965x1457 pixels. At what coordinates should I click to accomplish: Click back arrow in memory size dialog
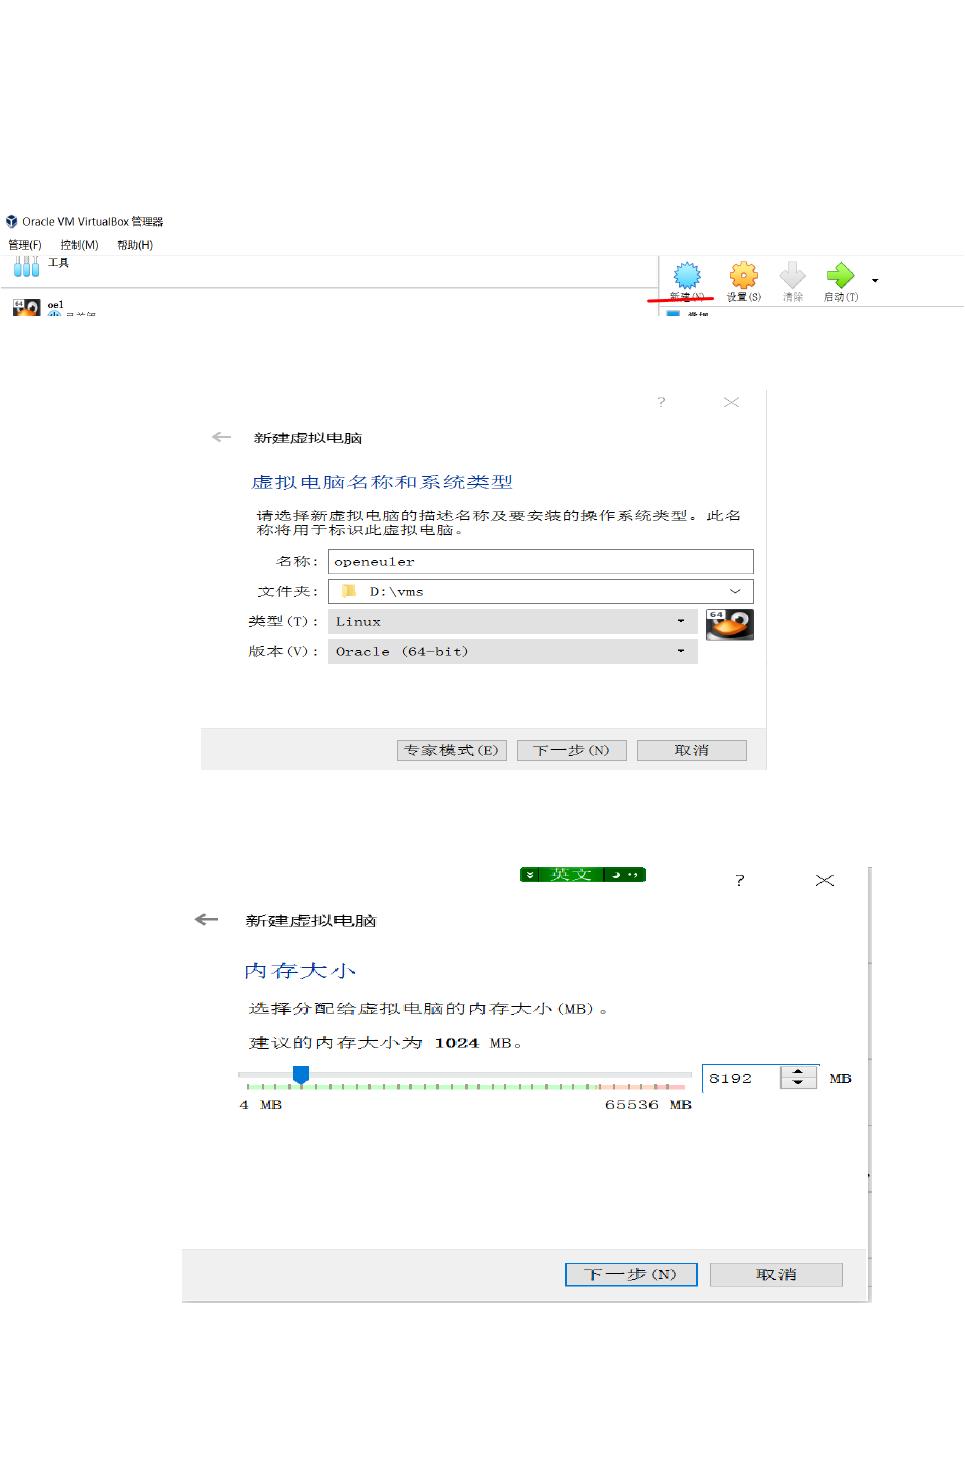click(206, 920)
